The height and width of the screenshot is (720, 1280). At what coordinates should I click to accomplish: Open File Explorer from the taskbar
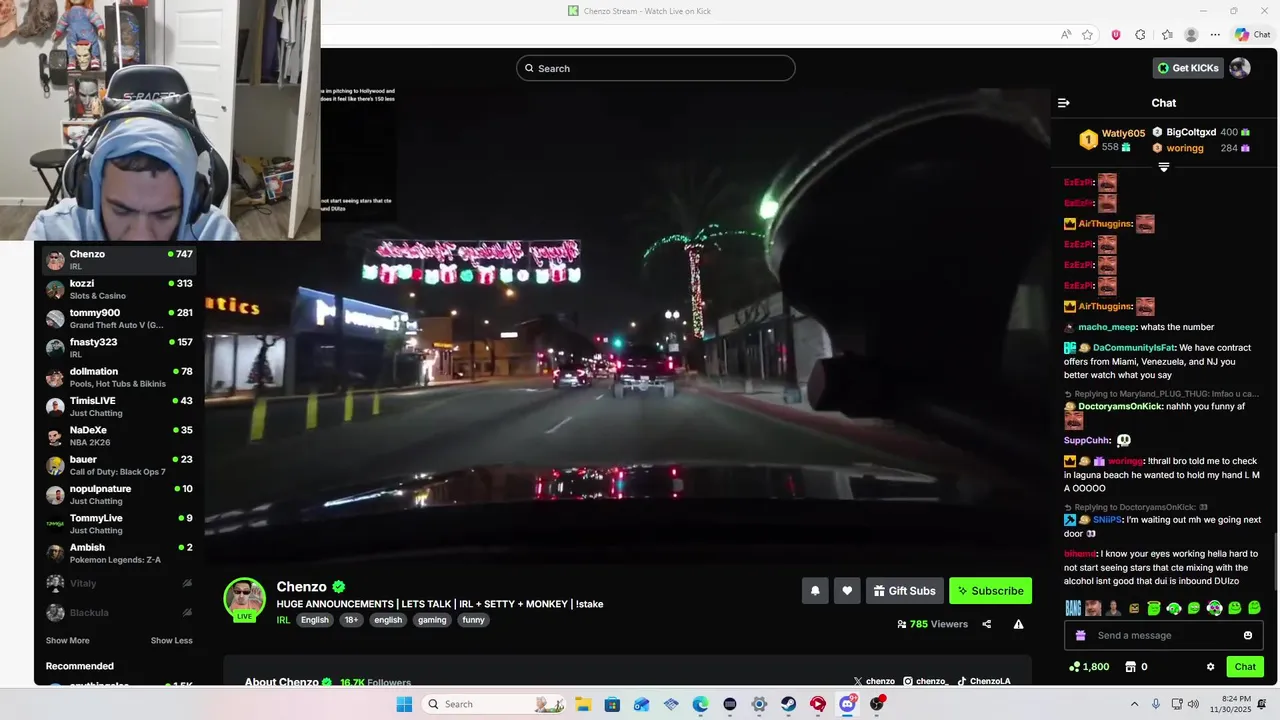[x=583, y=704]
